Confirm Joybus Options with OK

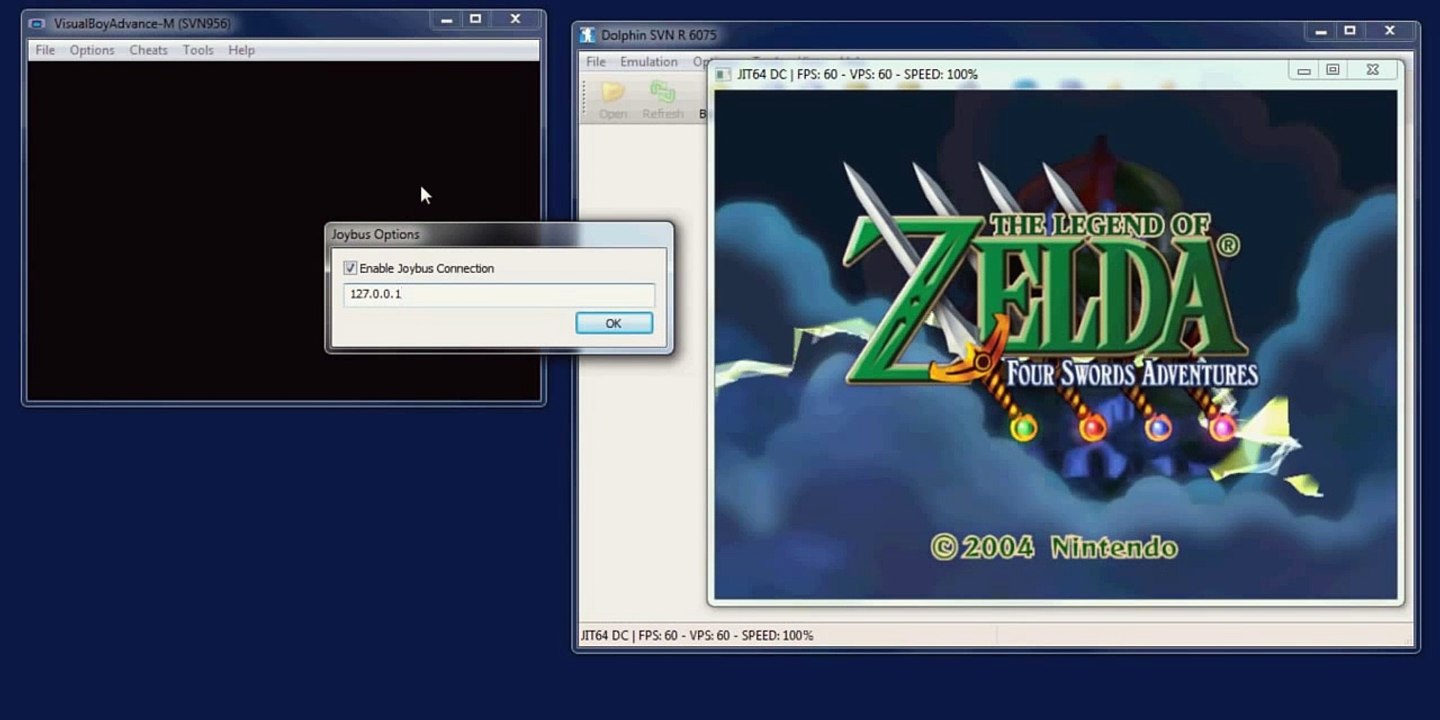coord(614,323)
